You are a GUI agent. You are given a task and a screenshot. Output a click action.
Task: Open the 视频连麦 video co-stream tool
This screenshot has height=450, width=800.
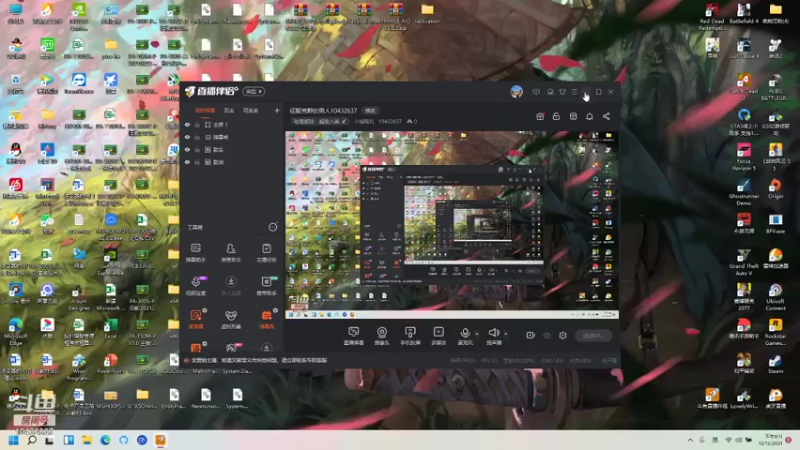196,285
